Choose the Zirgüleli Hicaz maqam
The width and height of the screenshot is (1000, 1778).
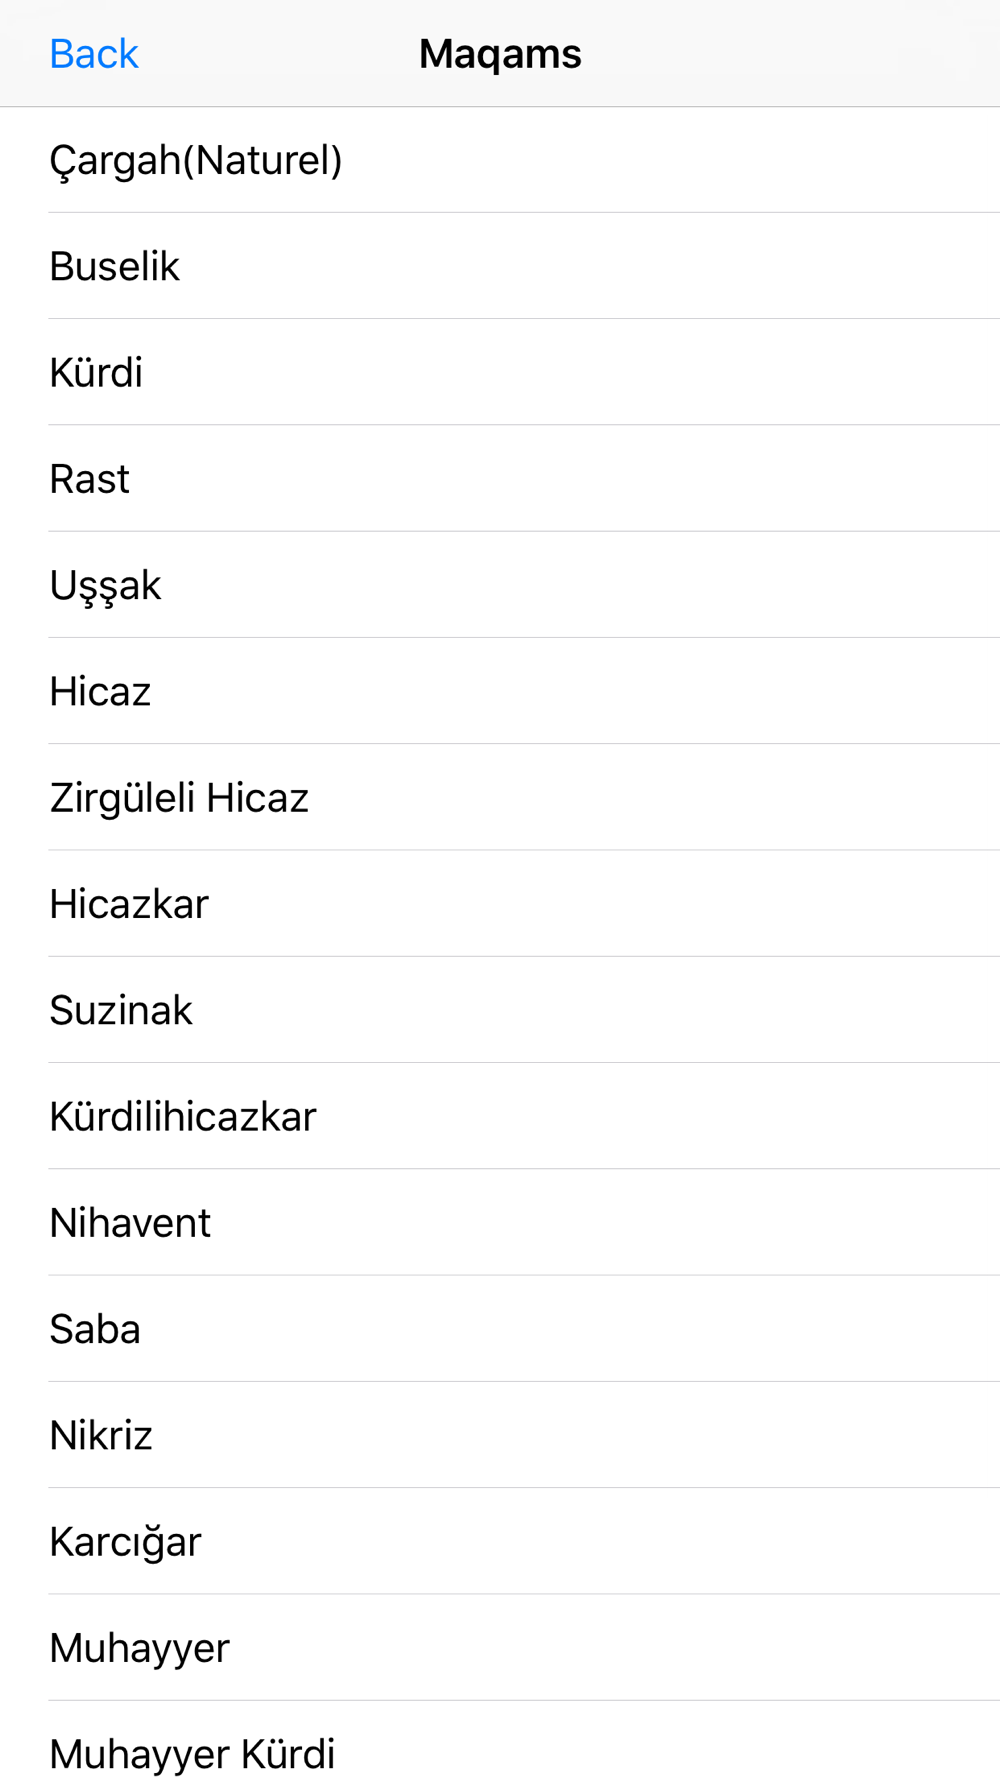500,797
